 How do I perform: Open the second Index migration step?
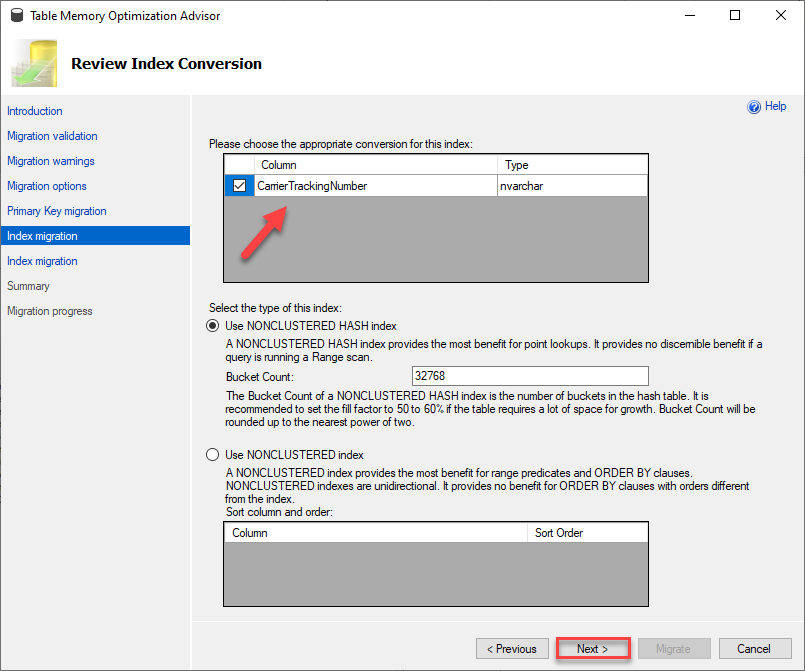[x=42, y=261]
